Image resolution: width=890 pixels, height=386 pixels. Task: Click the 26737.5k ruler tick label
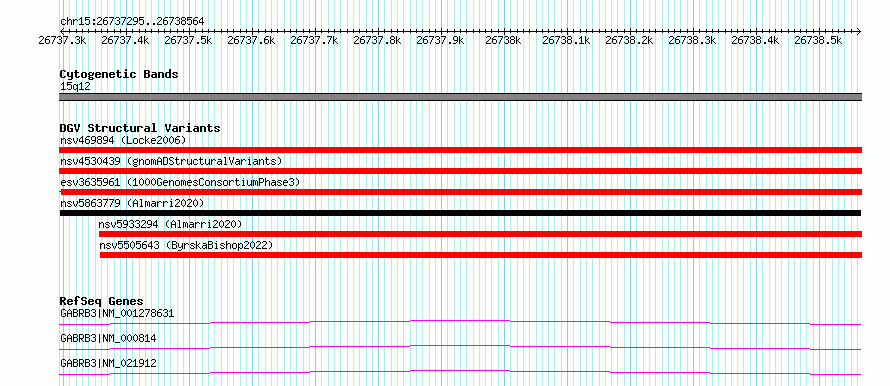point(188,40)
